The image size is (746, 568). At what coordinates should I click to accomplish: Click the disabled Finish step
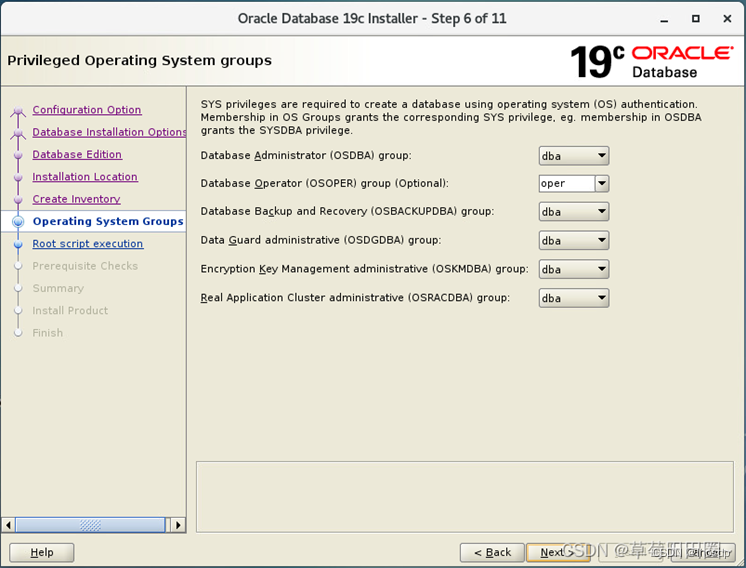point(48,333)
